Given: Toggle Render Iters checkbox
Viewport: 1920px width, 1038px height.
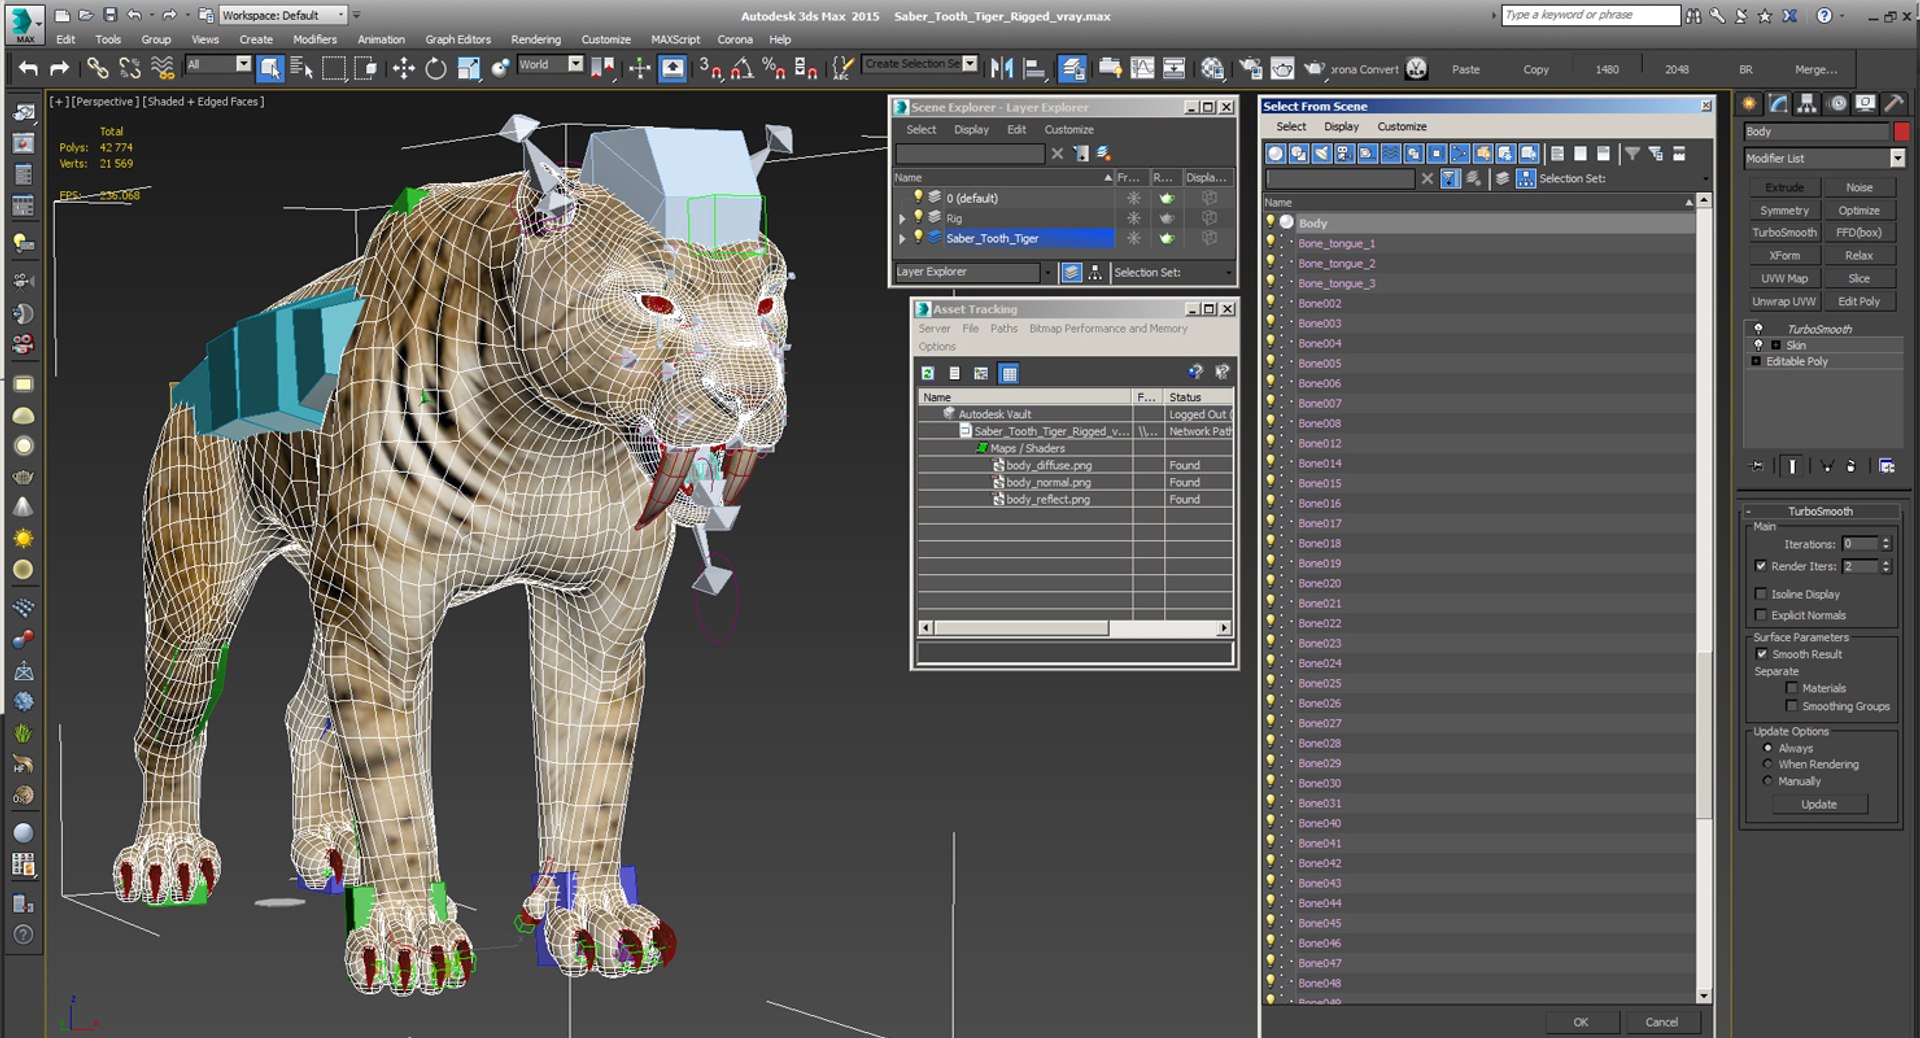Looking at the screenshot, I should tap(1761, 566).
